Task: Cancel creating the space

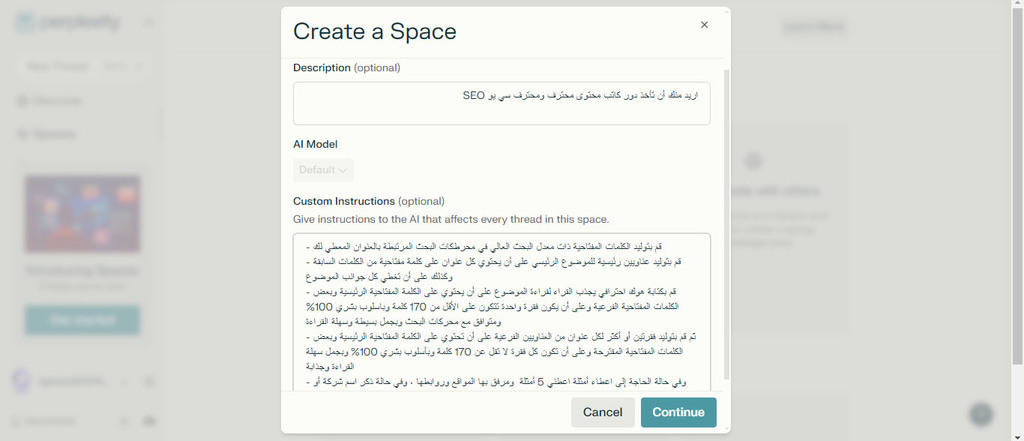Action: click(x=603, y=412)
